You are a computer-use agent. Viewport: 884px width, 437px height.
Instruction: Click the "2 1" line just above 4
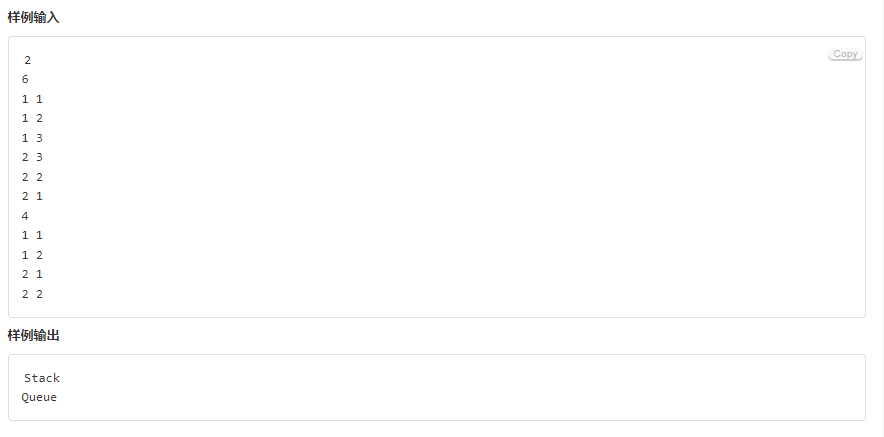point(32,196)
